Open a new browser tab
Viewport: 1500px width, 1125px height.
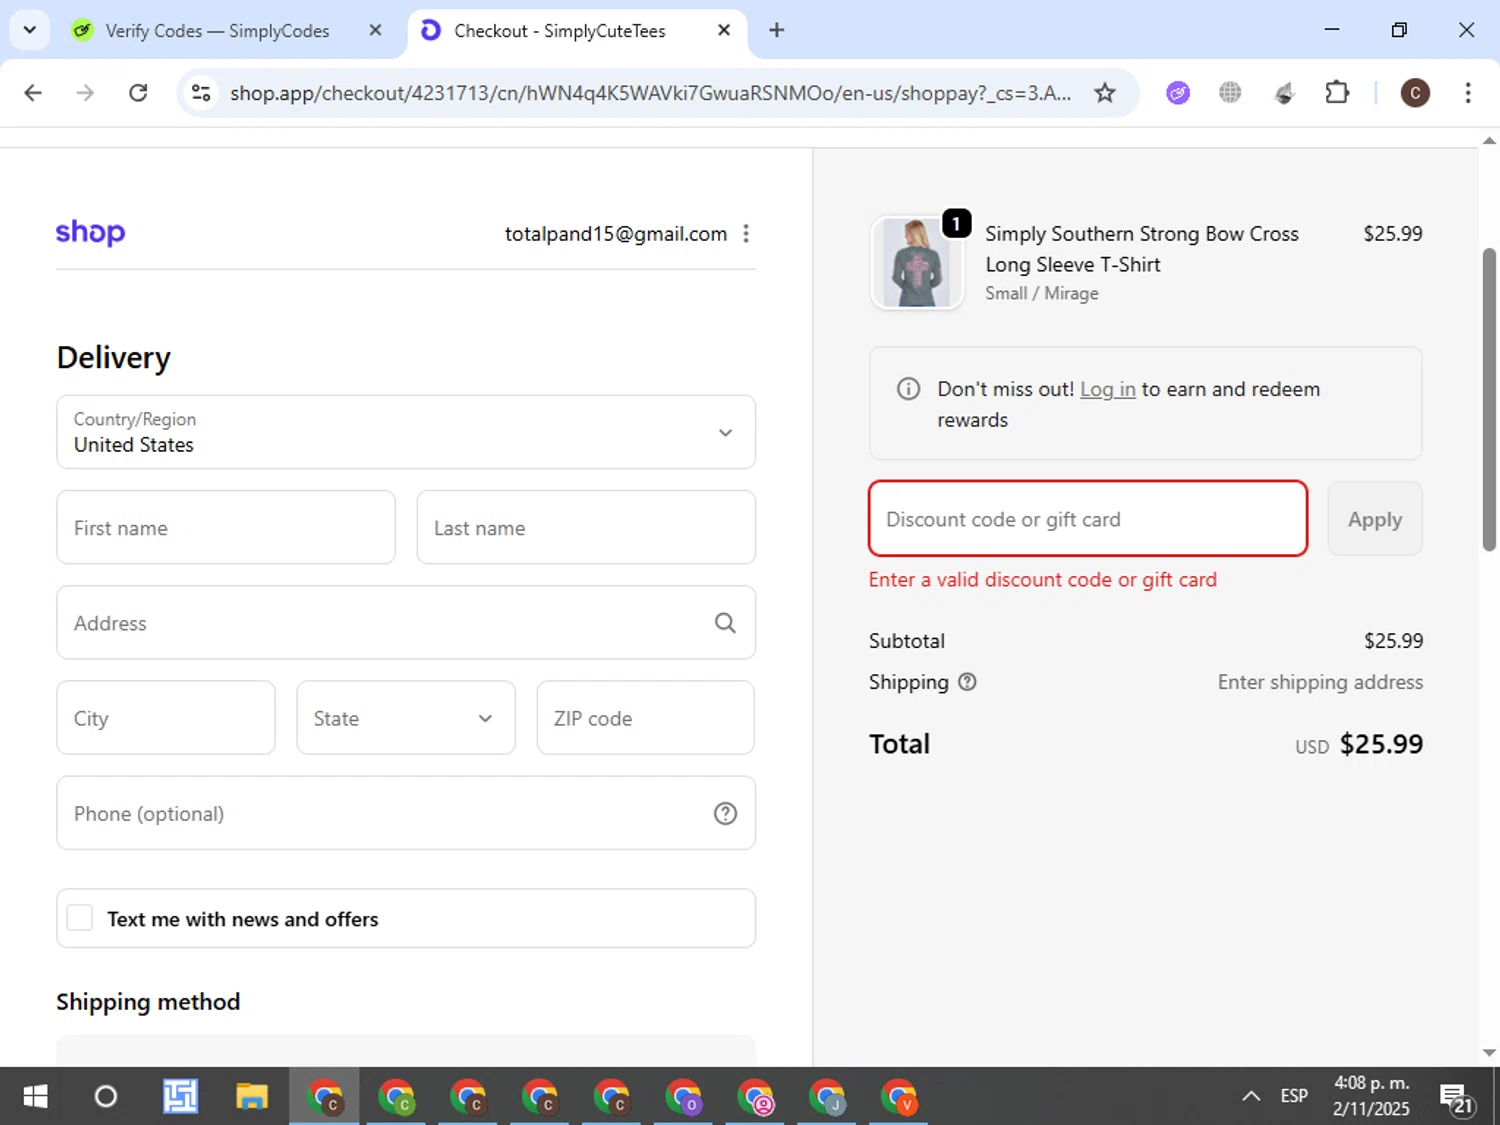776,30
